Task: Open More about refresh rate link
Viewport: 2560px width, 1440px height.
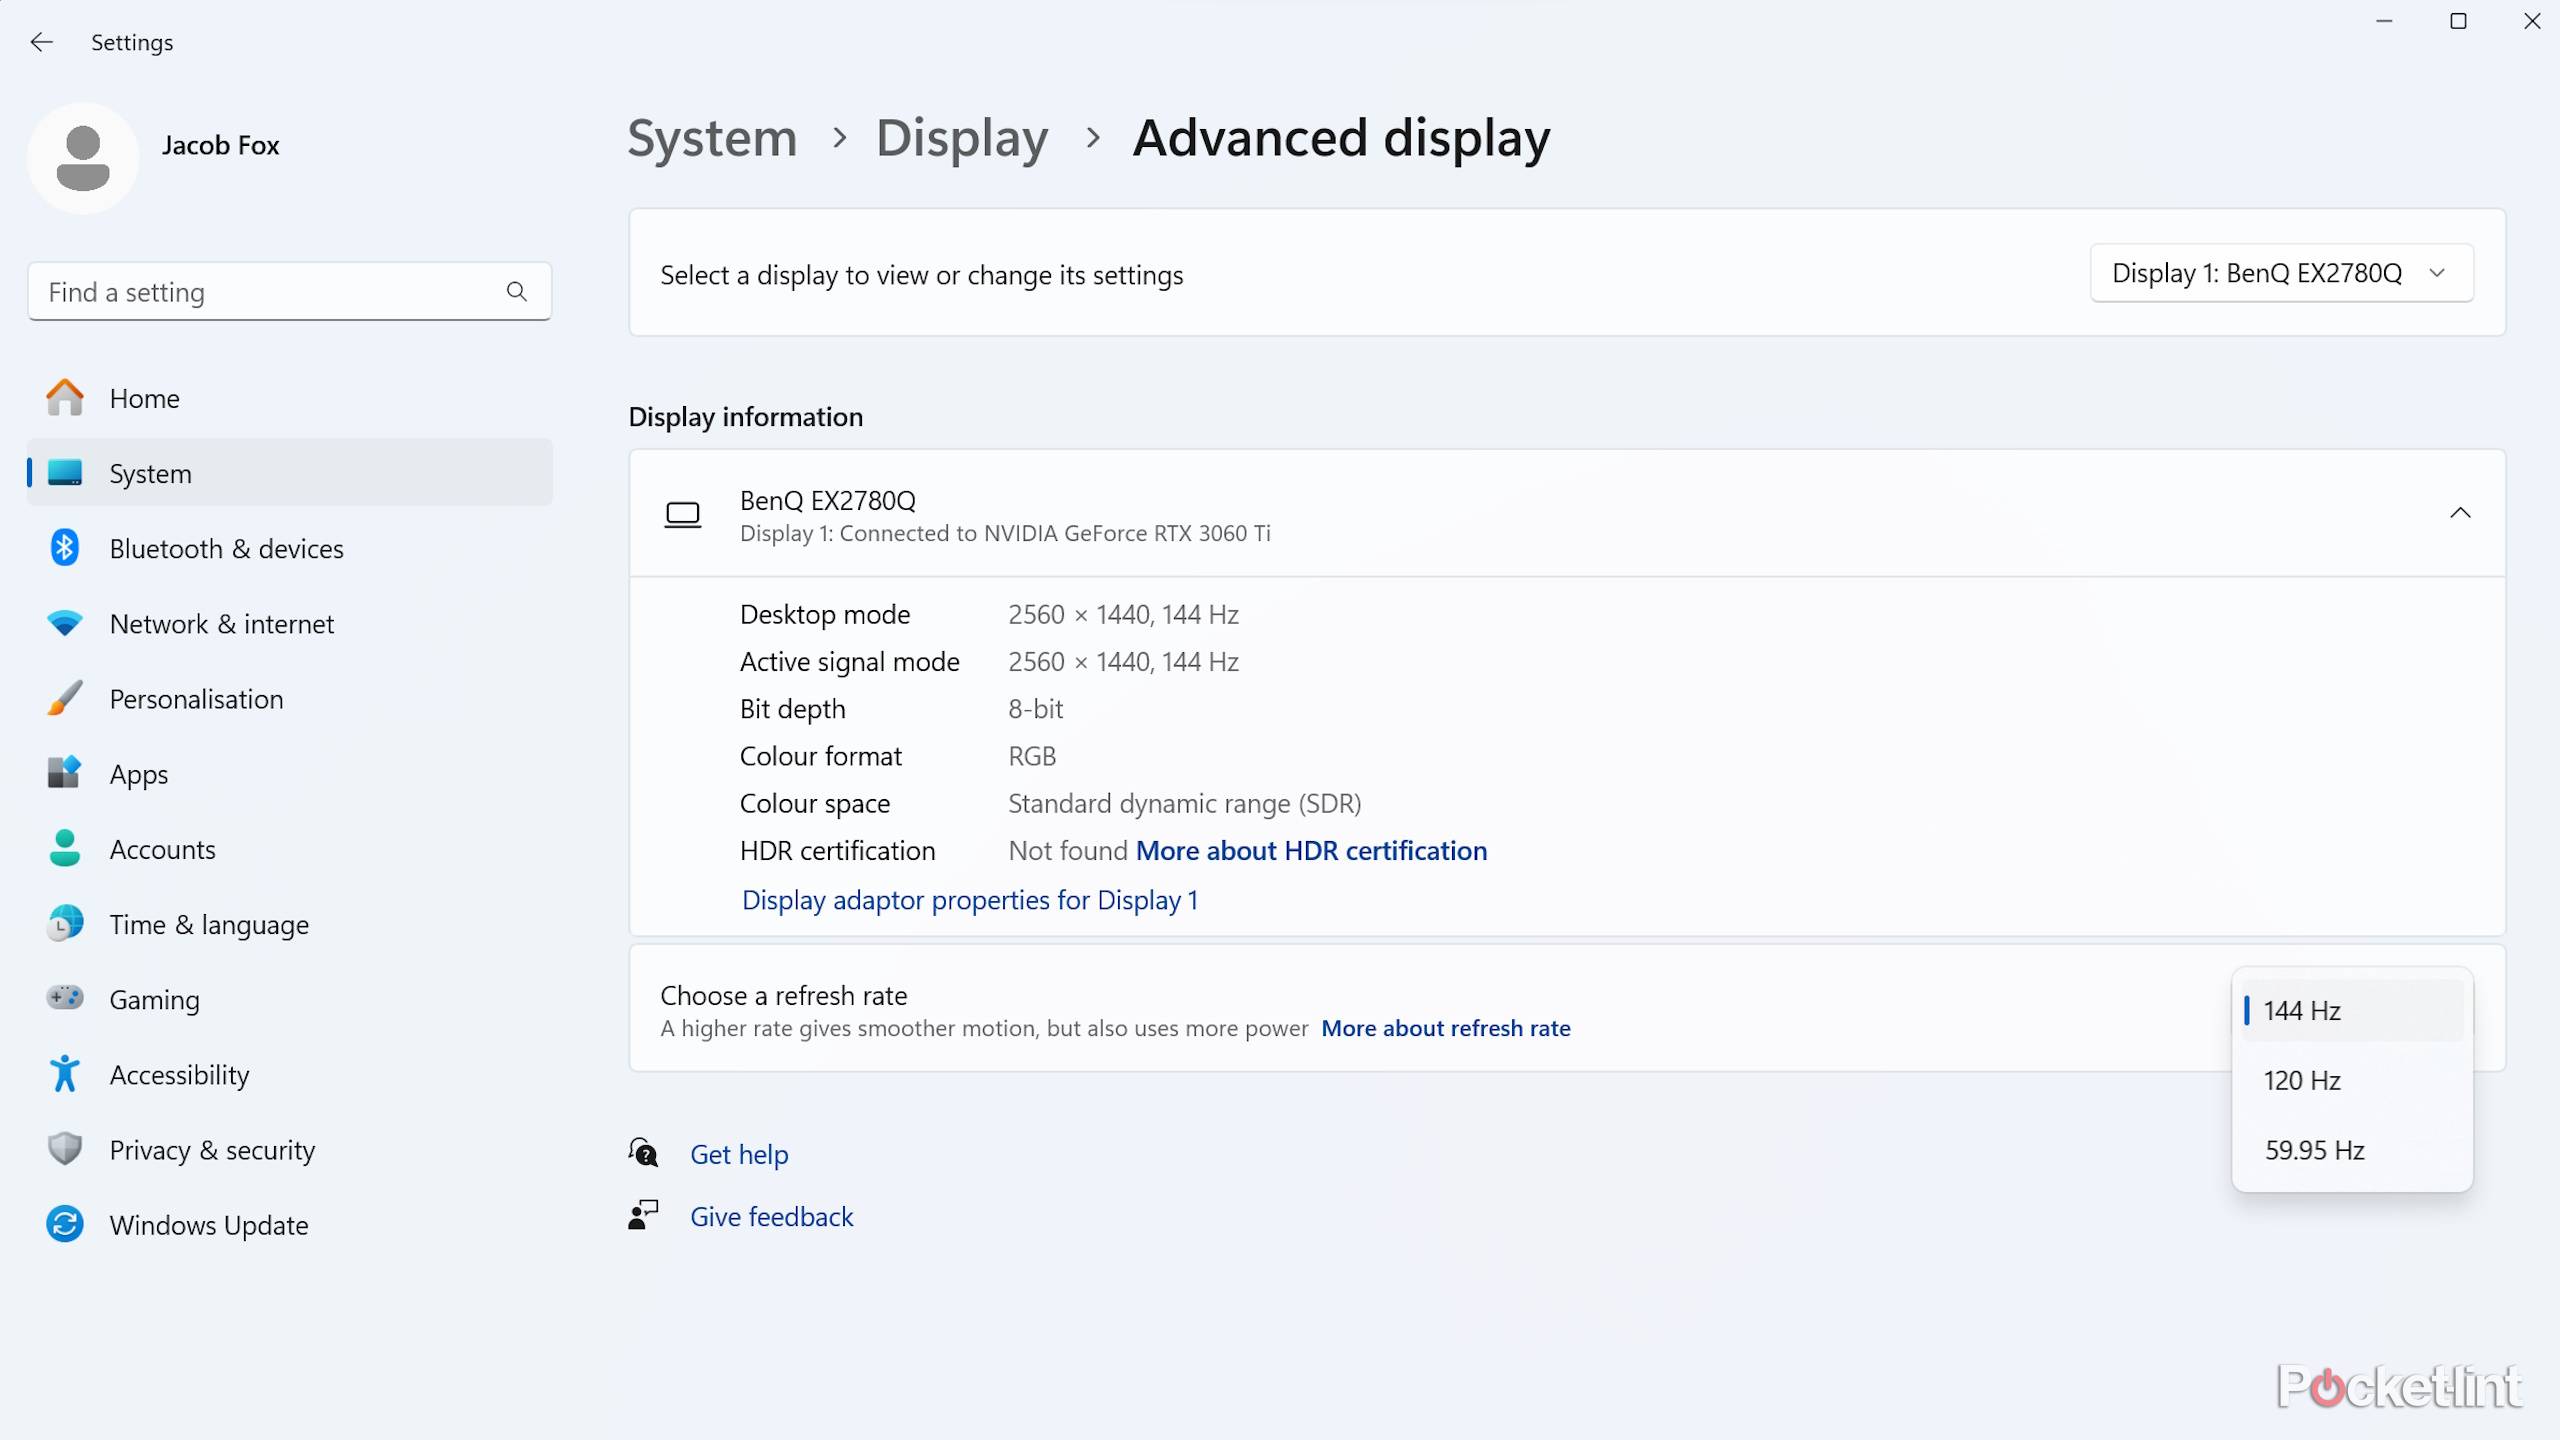Action: [1445, 1028]
